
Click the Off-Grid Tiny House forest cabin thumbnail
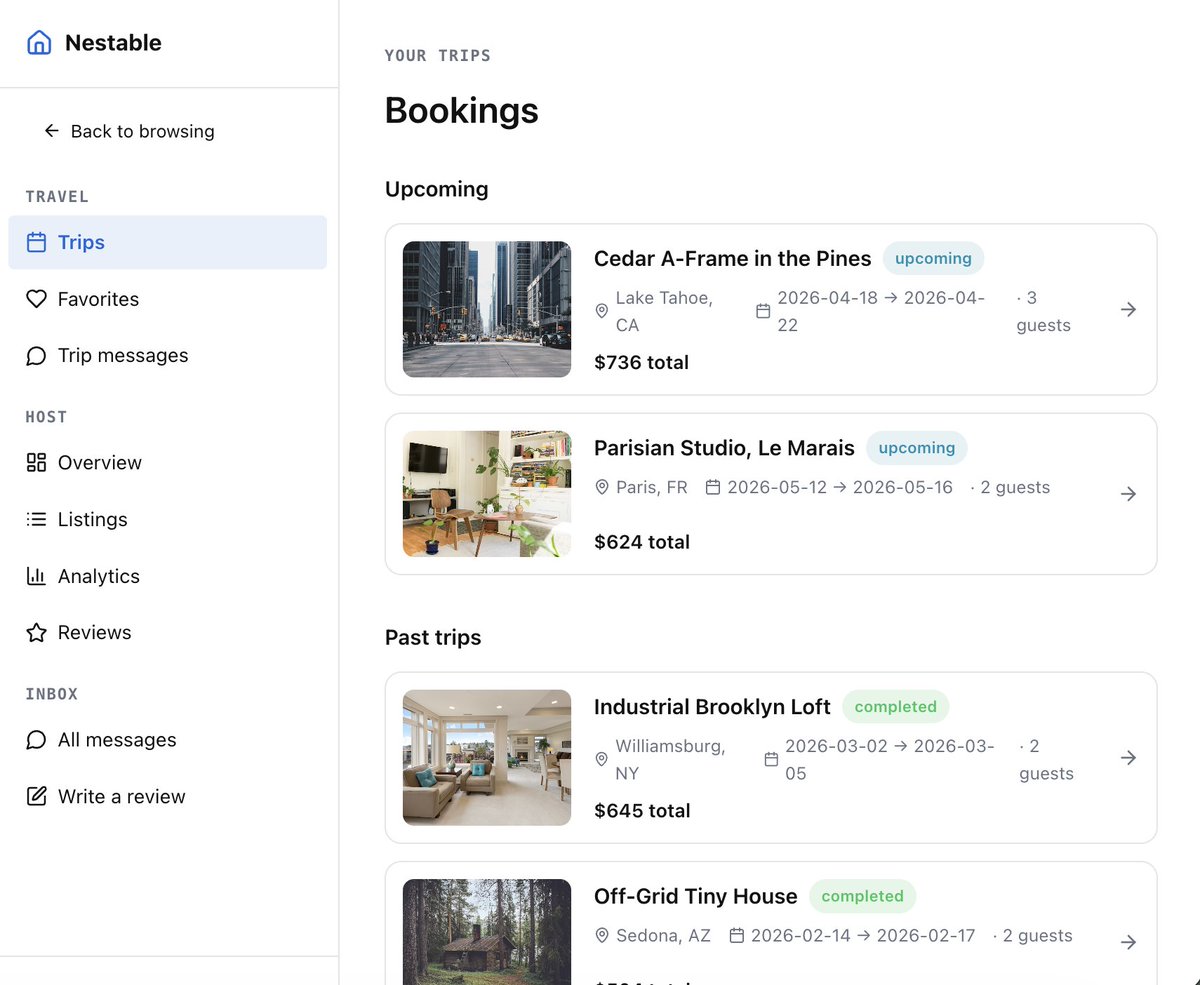pos(487,932)
